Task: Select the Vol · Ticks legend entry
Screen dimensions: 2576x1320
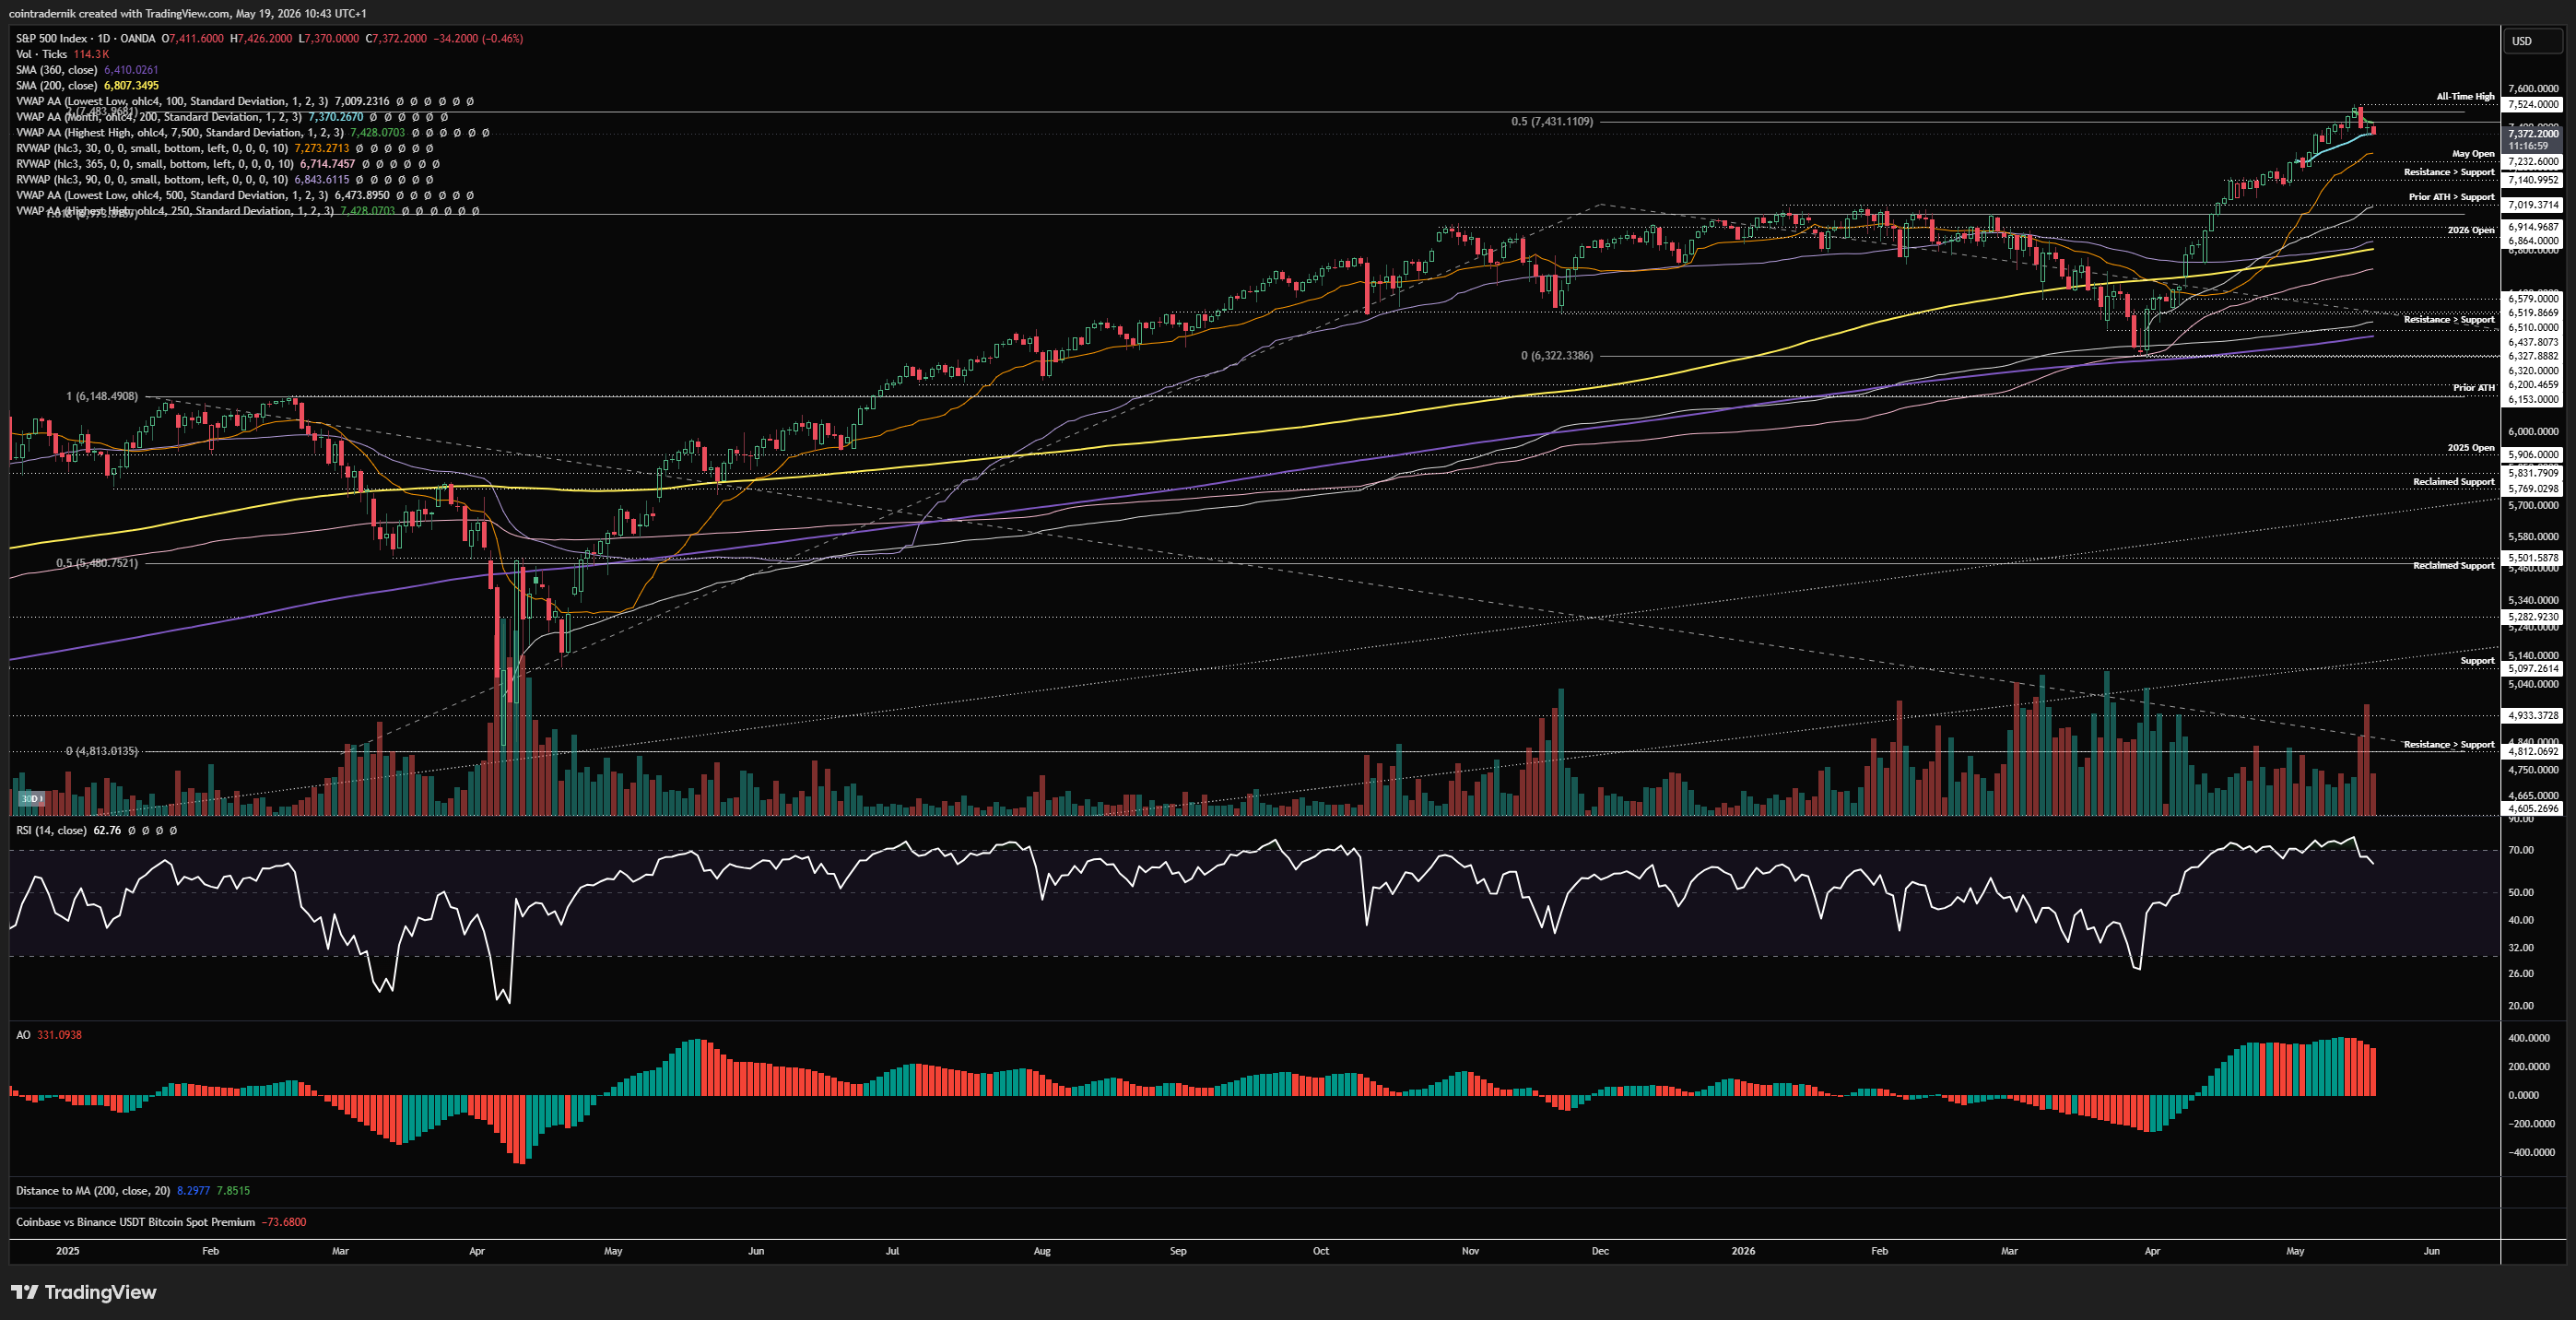Action: tap(62, 54)
